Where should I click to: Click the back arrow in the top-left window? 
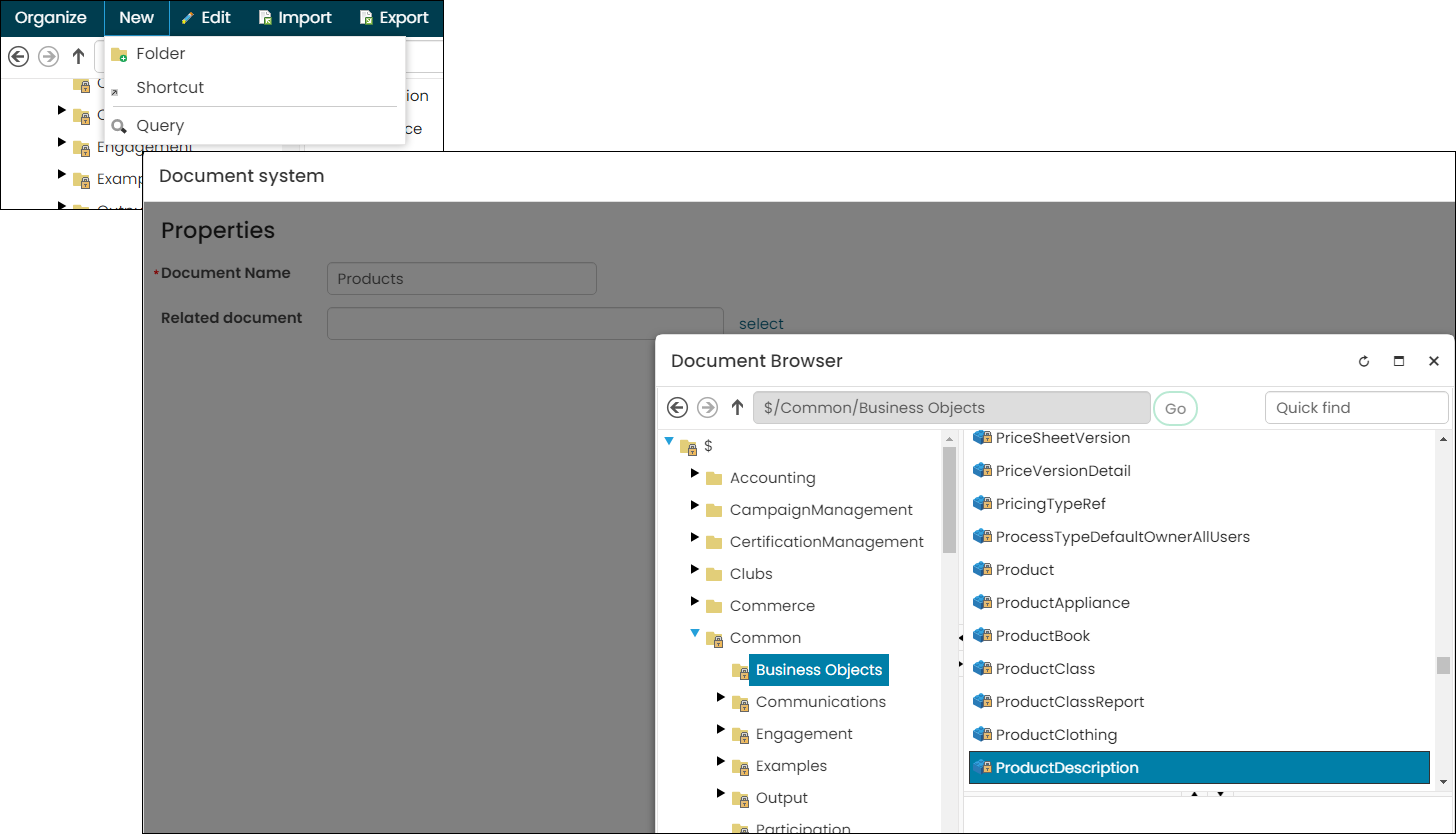tap(18, 57)
